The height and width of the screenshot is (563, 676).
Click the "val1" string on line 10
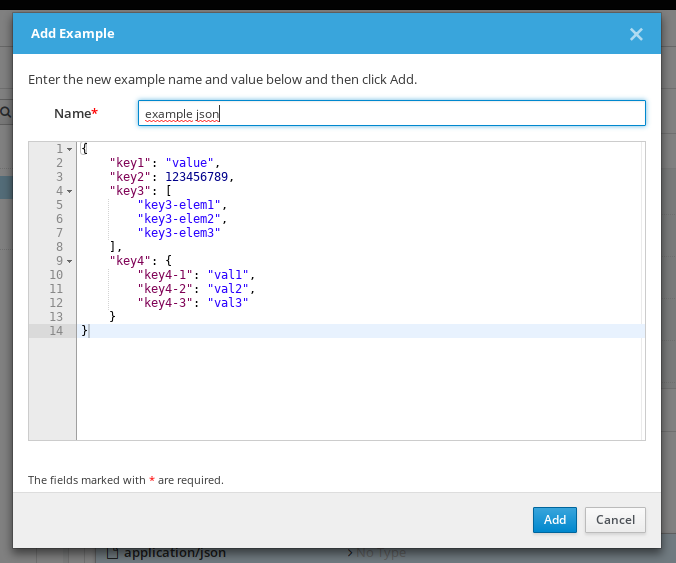coord(228,275)
